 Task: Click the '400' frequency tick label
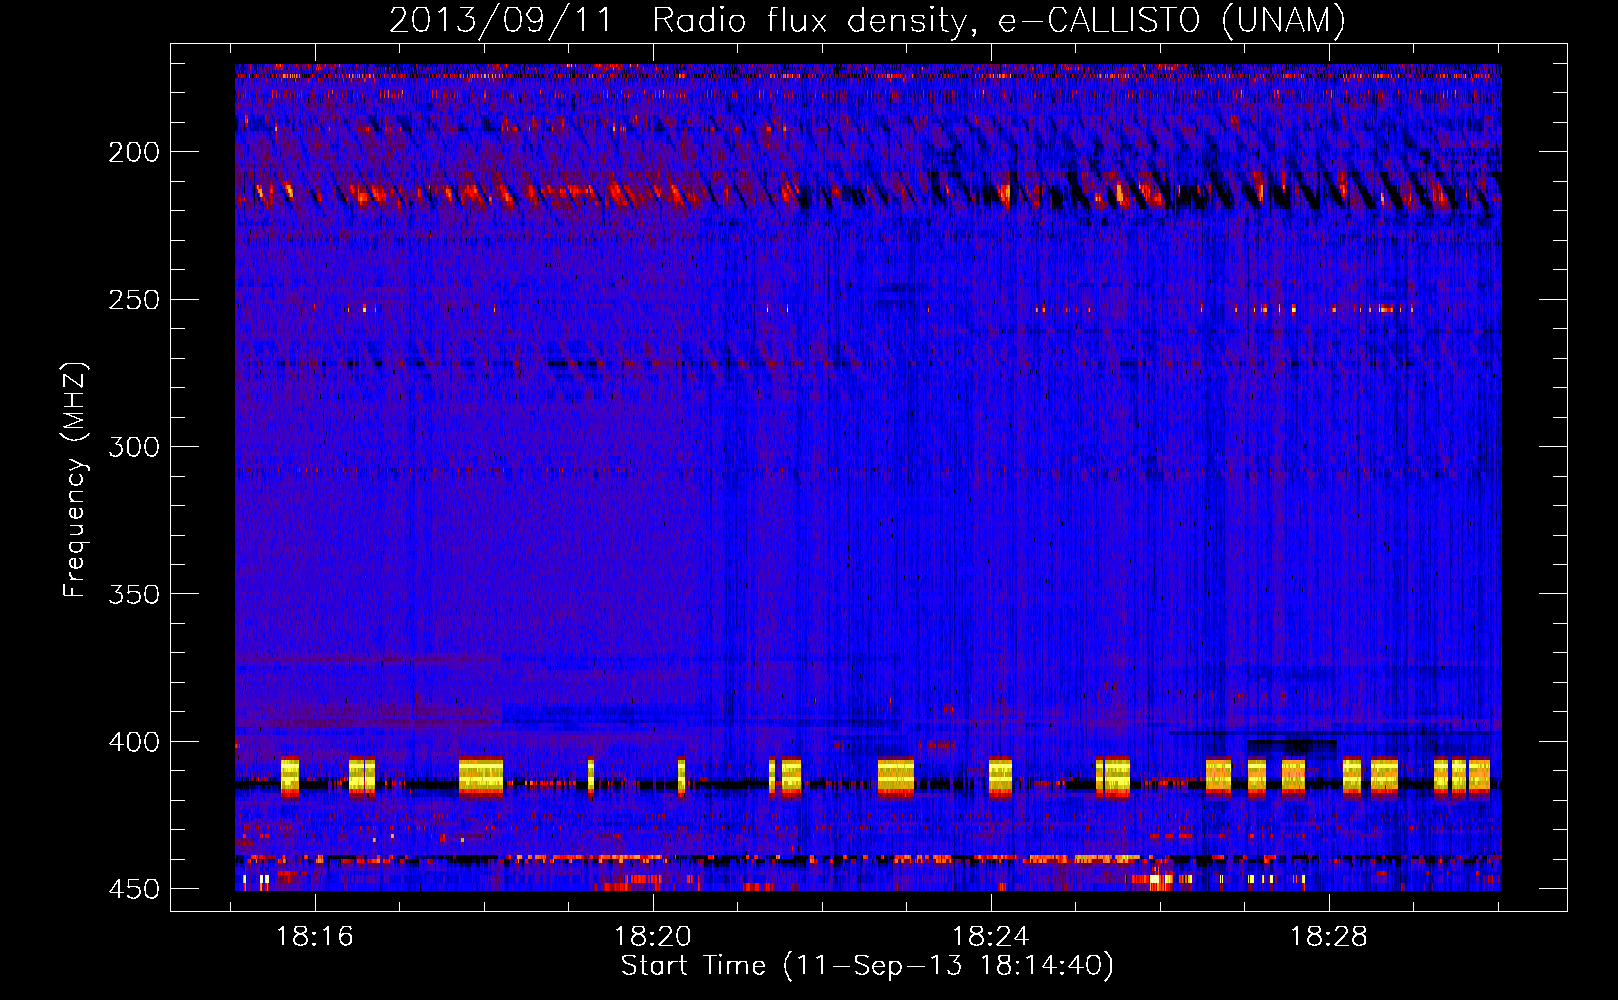(x=133, y=742)
